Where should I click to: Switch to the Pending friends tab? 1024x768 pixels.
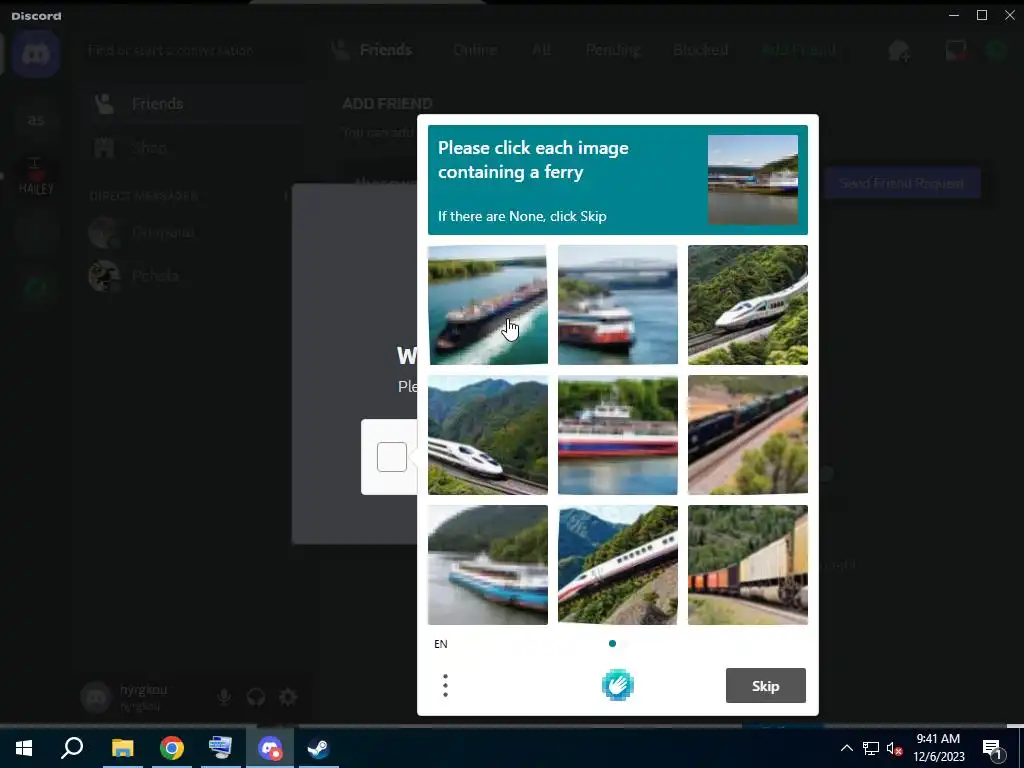tap(613, 50)
